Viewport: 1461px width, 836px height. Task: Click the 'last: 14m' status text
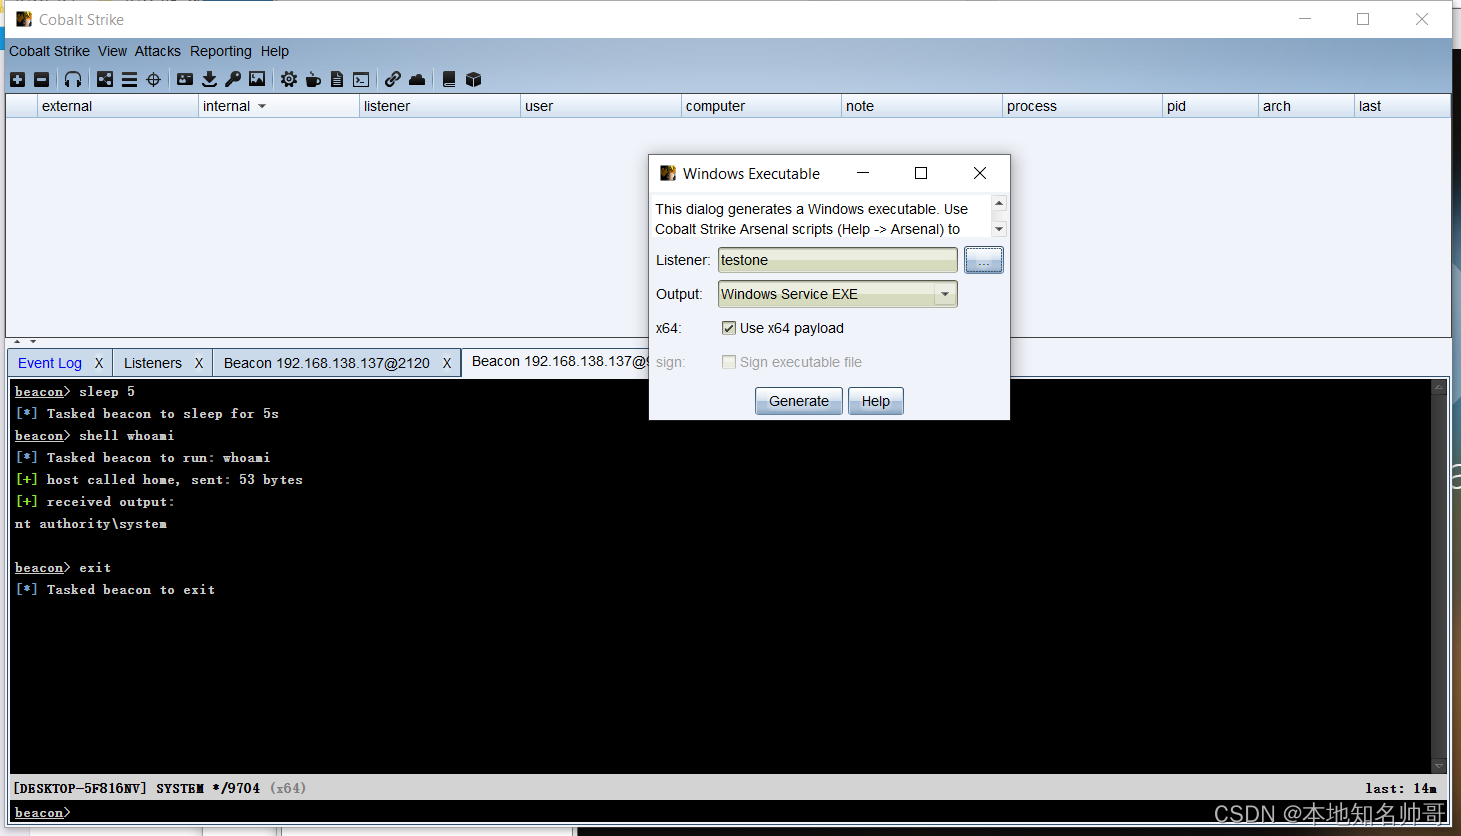pos(1401,788)
